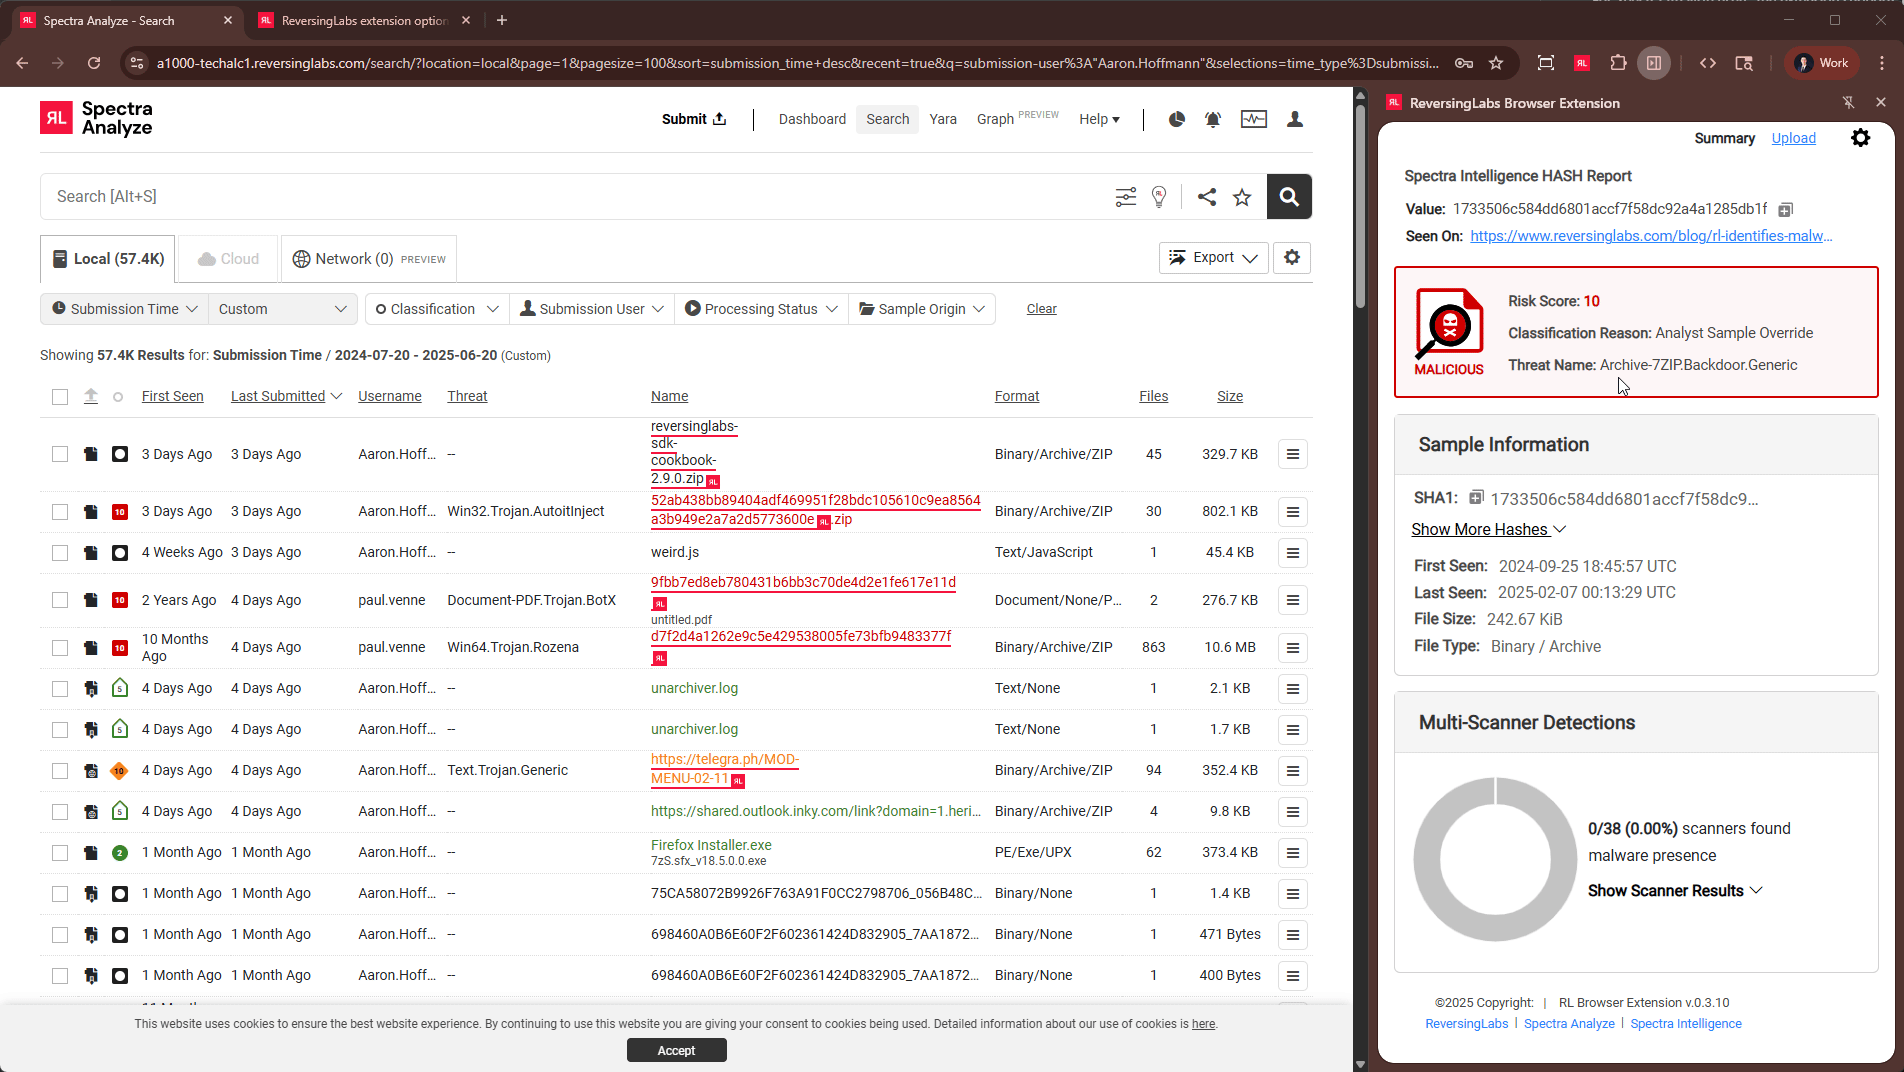Viewport: 1904px width, 1072px height.
Task: Click the Spectra Analyze logo
Action: point(96,118)
